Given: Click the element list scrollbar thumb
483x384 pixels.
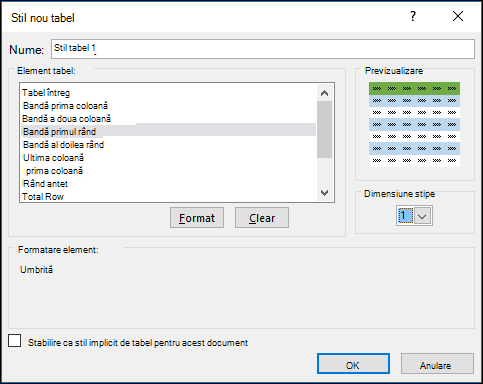Looking at the screenshot, I should point(324,129).
